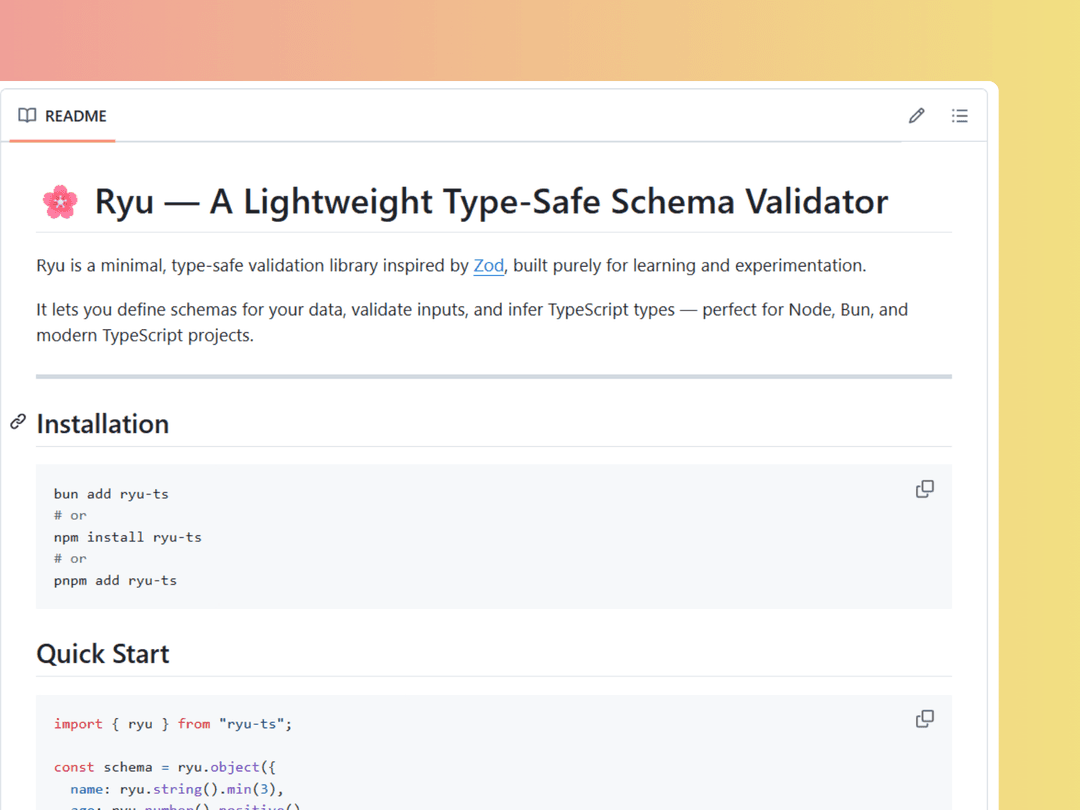This screenshot has width=1080, height=810.
Task: Open the Zod hyperlink
Action: [489, 266]
